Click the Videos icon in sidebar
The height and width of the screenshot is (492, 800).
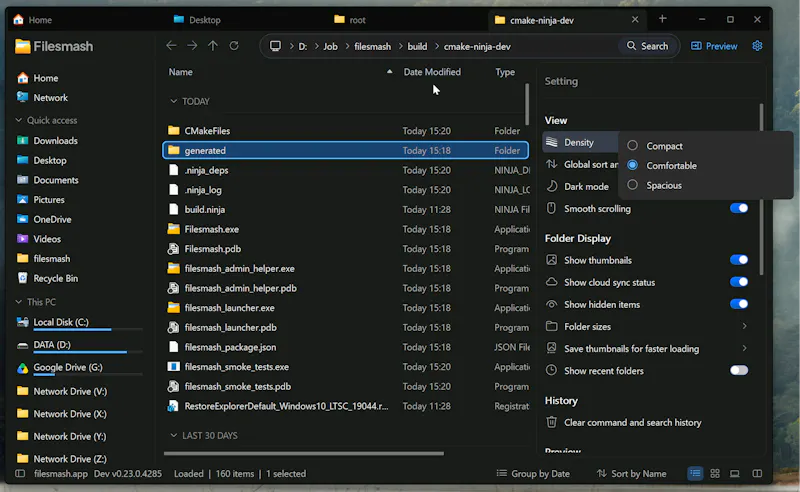22,239
